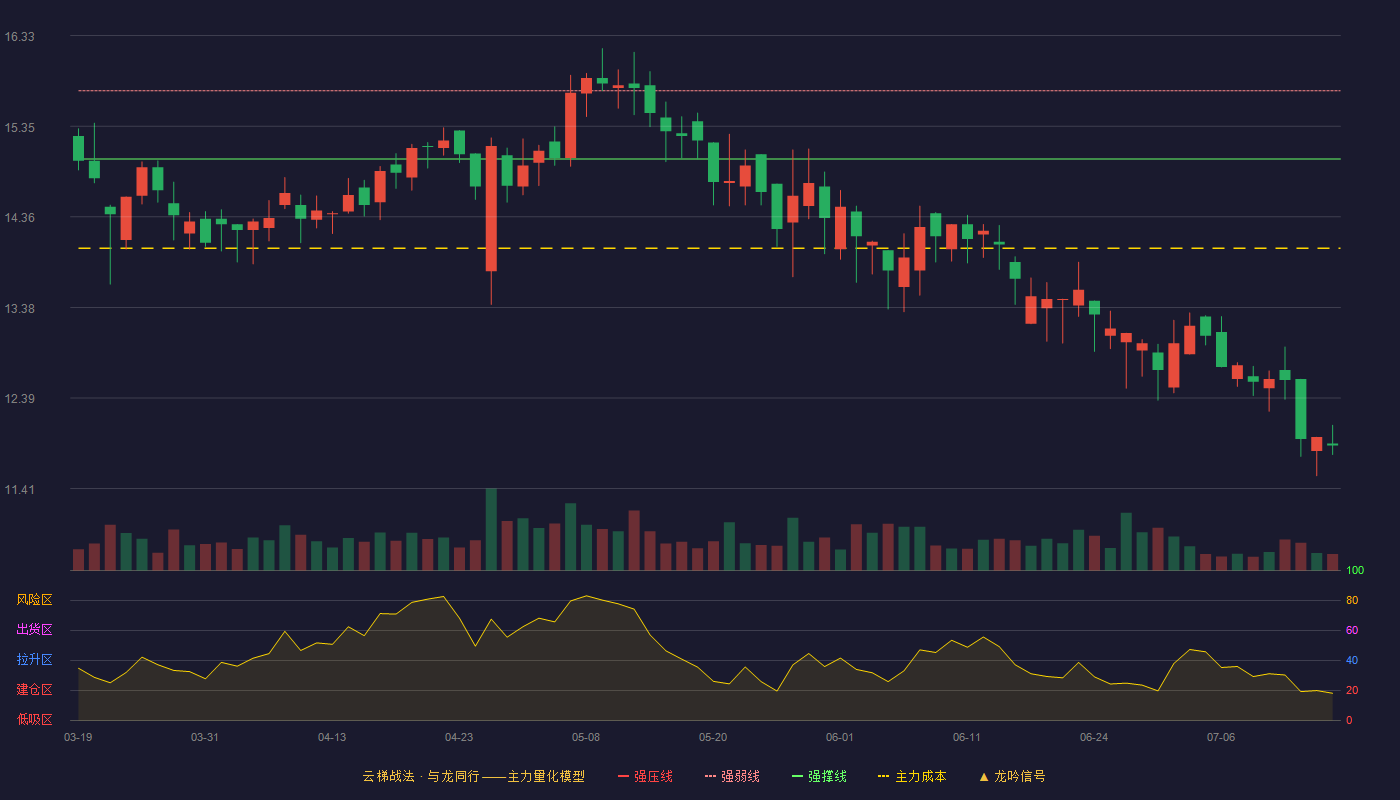Select the 拉升区 zone label

tap(34, 660)
